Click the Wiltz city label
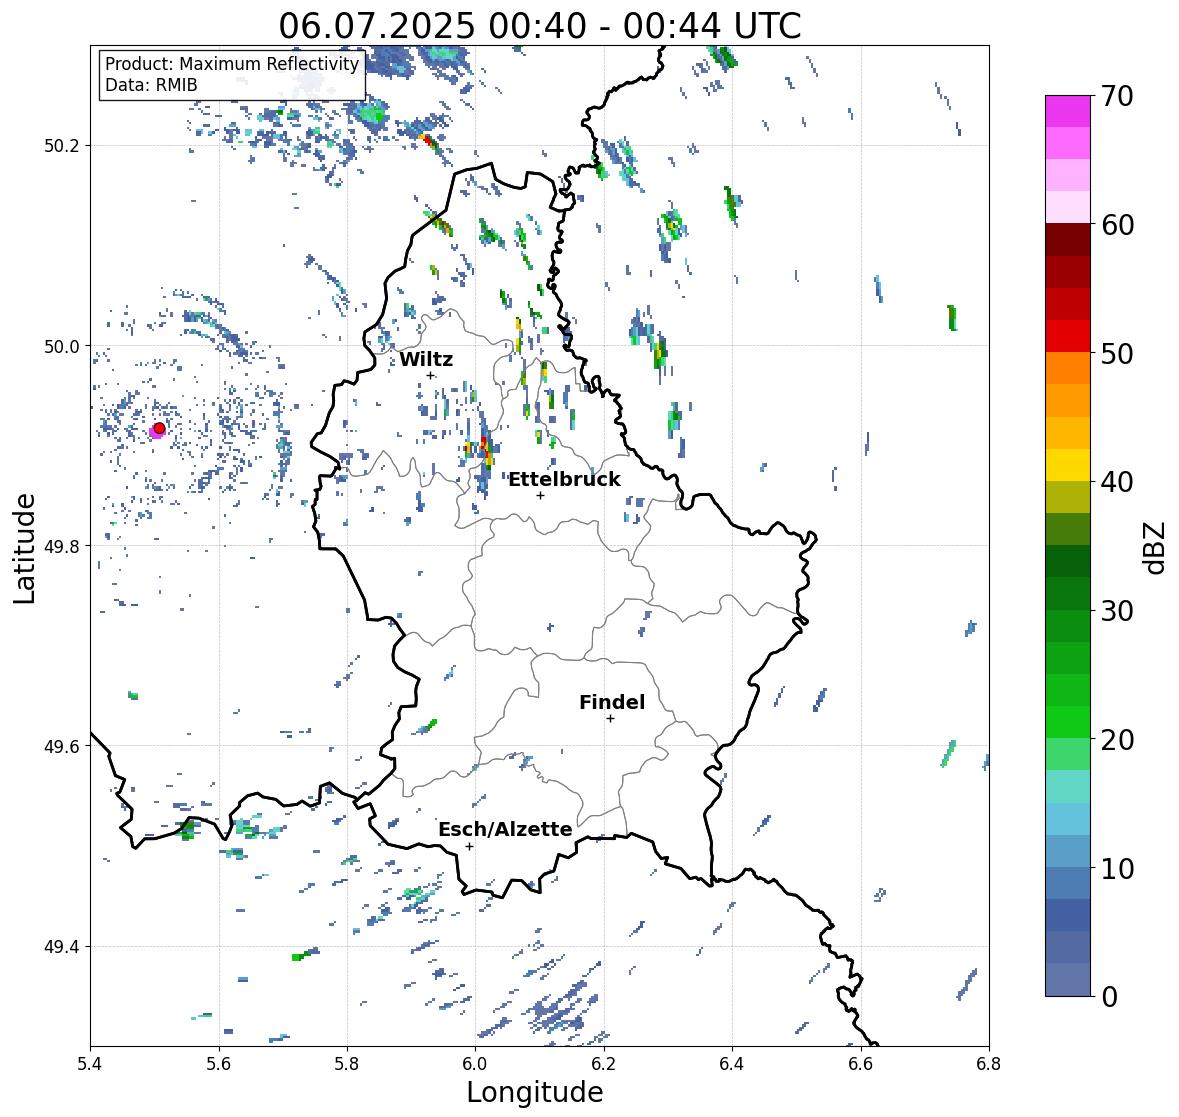1179x1117 pixels. 426,359
